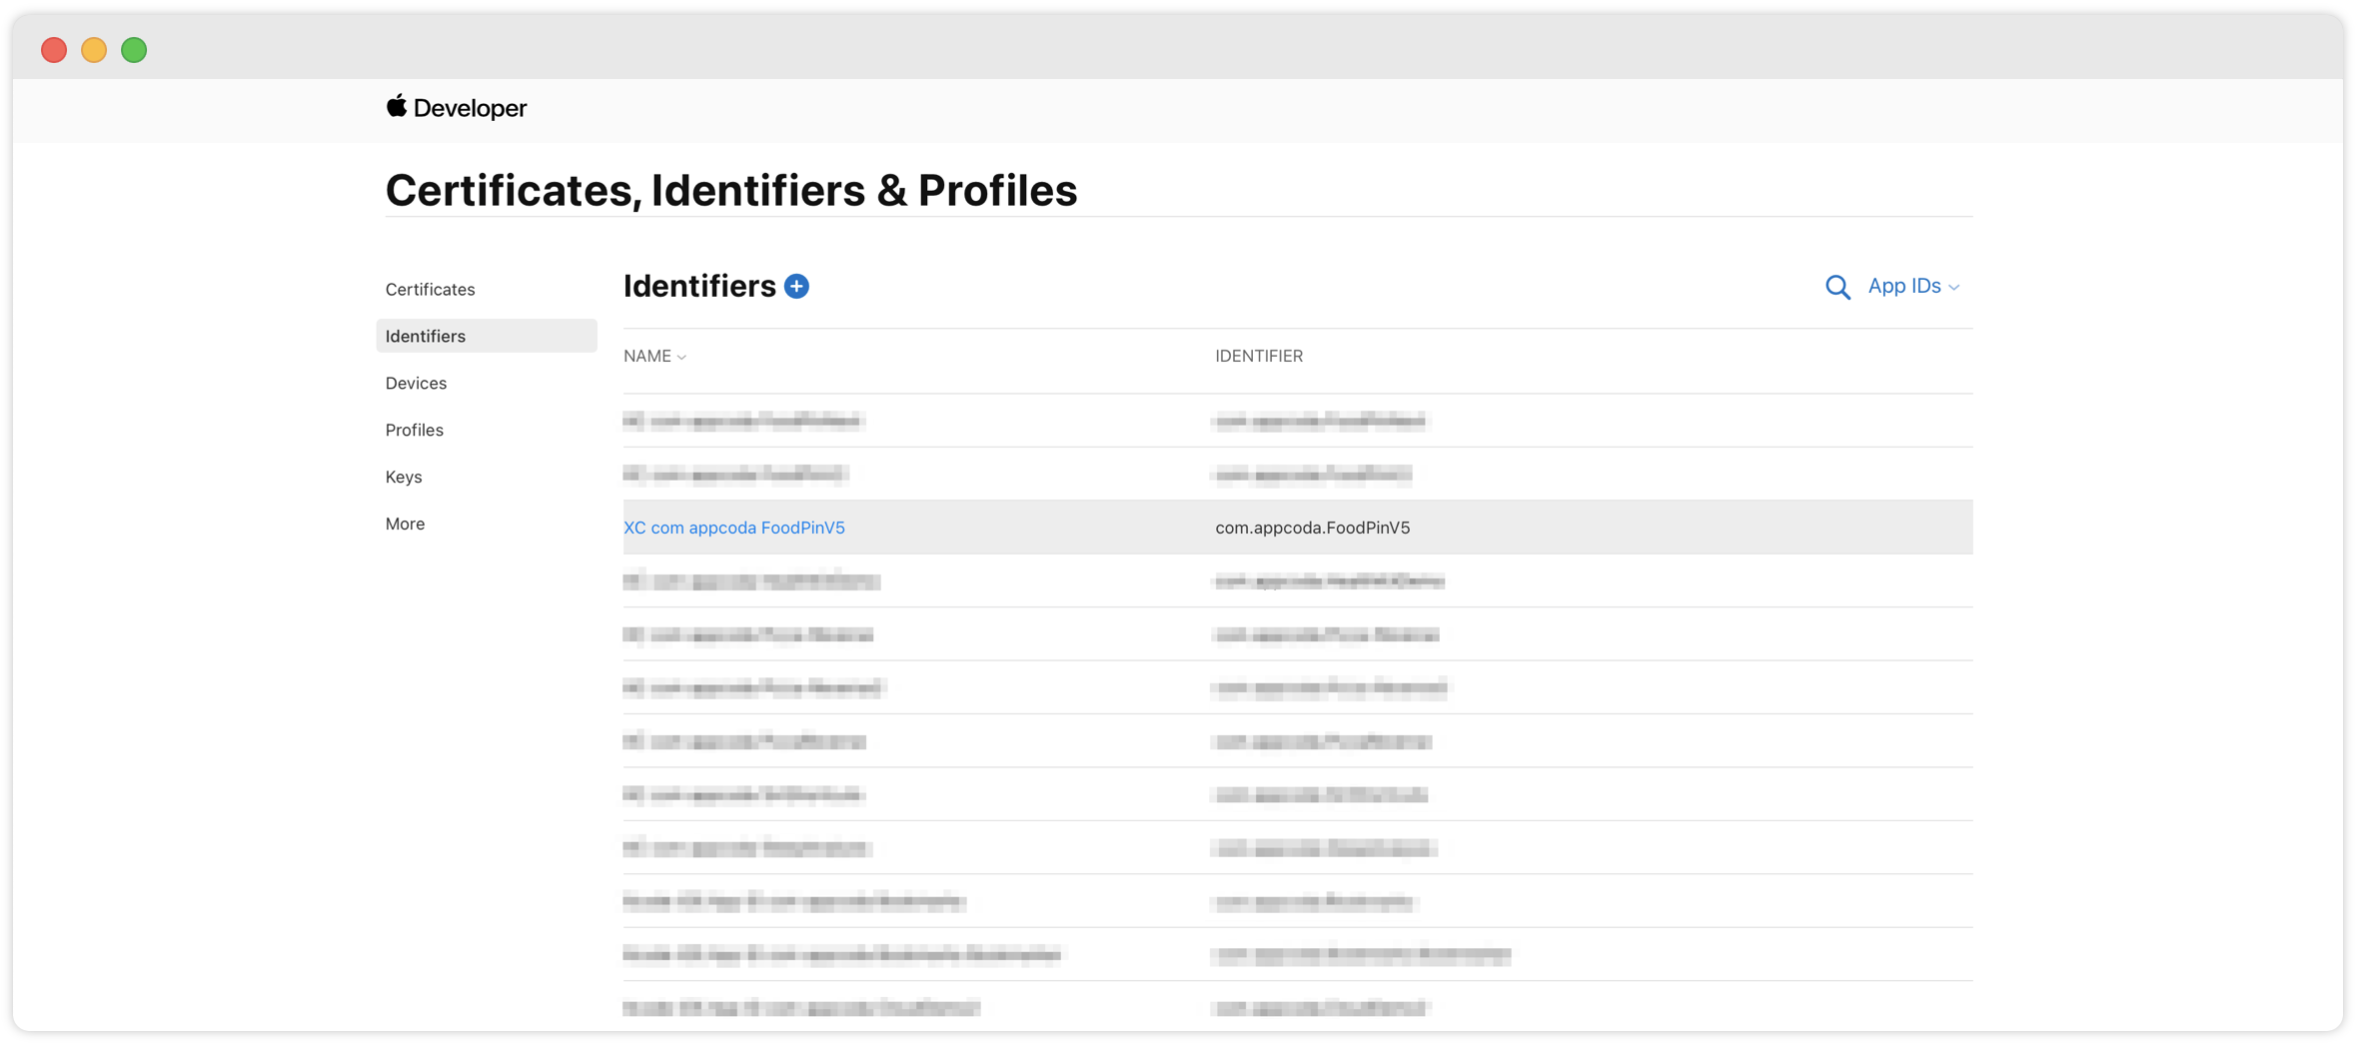Open the Profiles section
The height and width of the screenshot is (1046, 2356).
tap(413, 429)
